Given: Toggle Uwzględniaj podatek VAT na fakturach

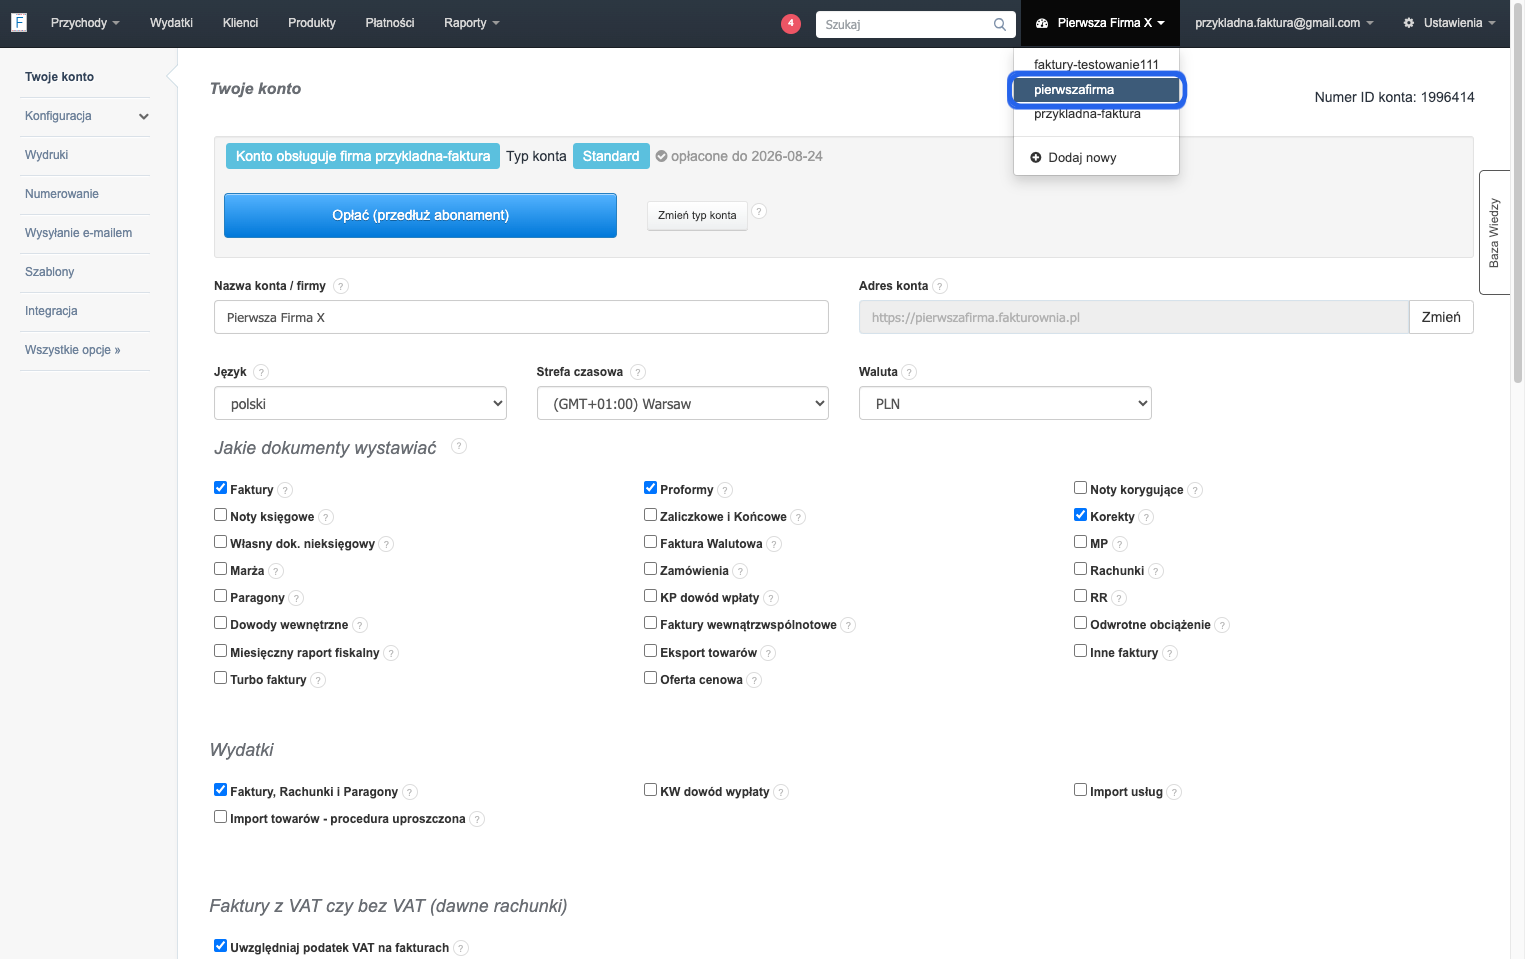Looking at the screenshot, I should click(x=220, y=946).
